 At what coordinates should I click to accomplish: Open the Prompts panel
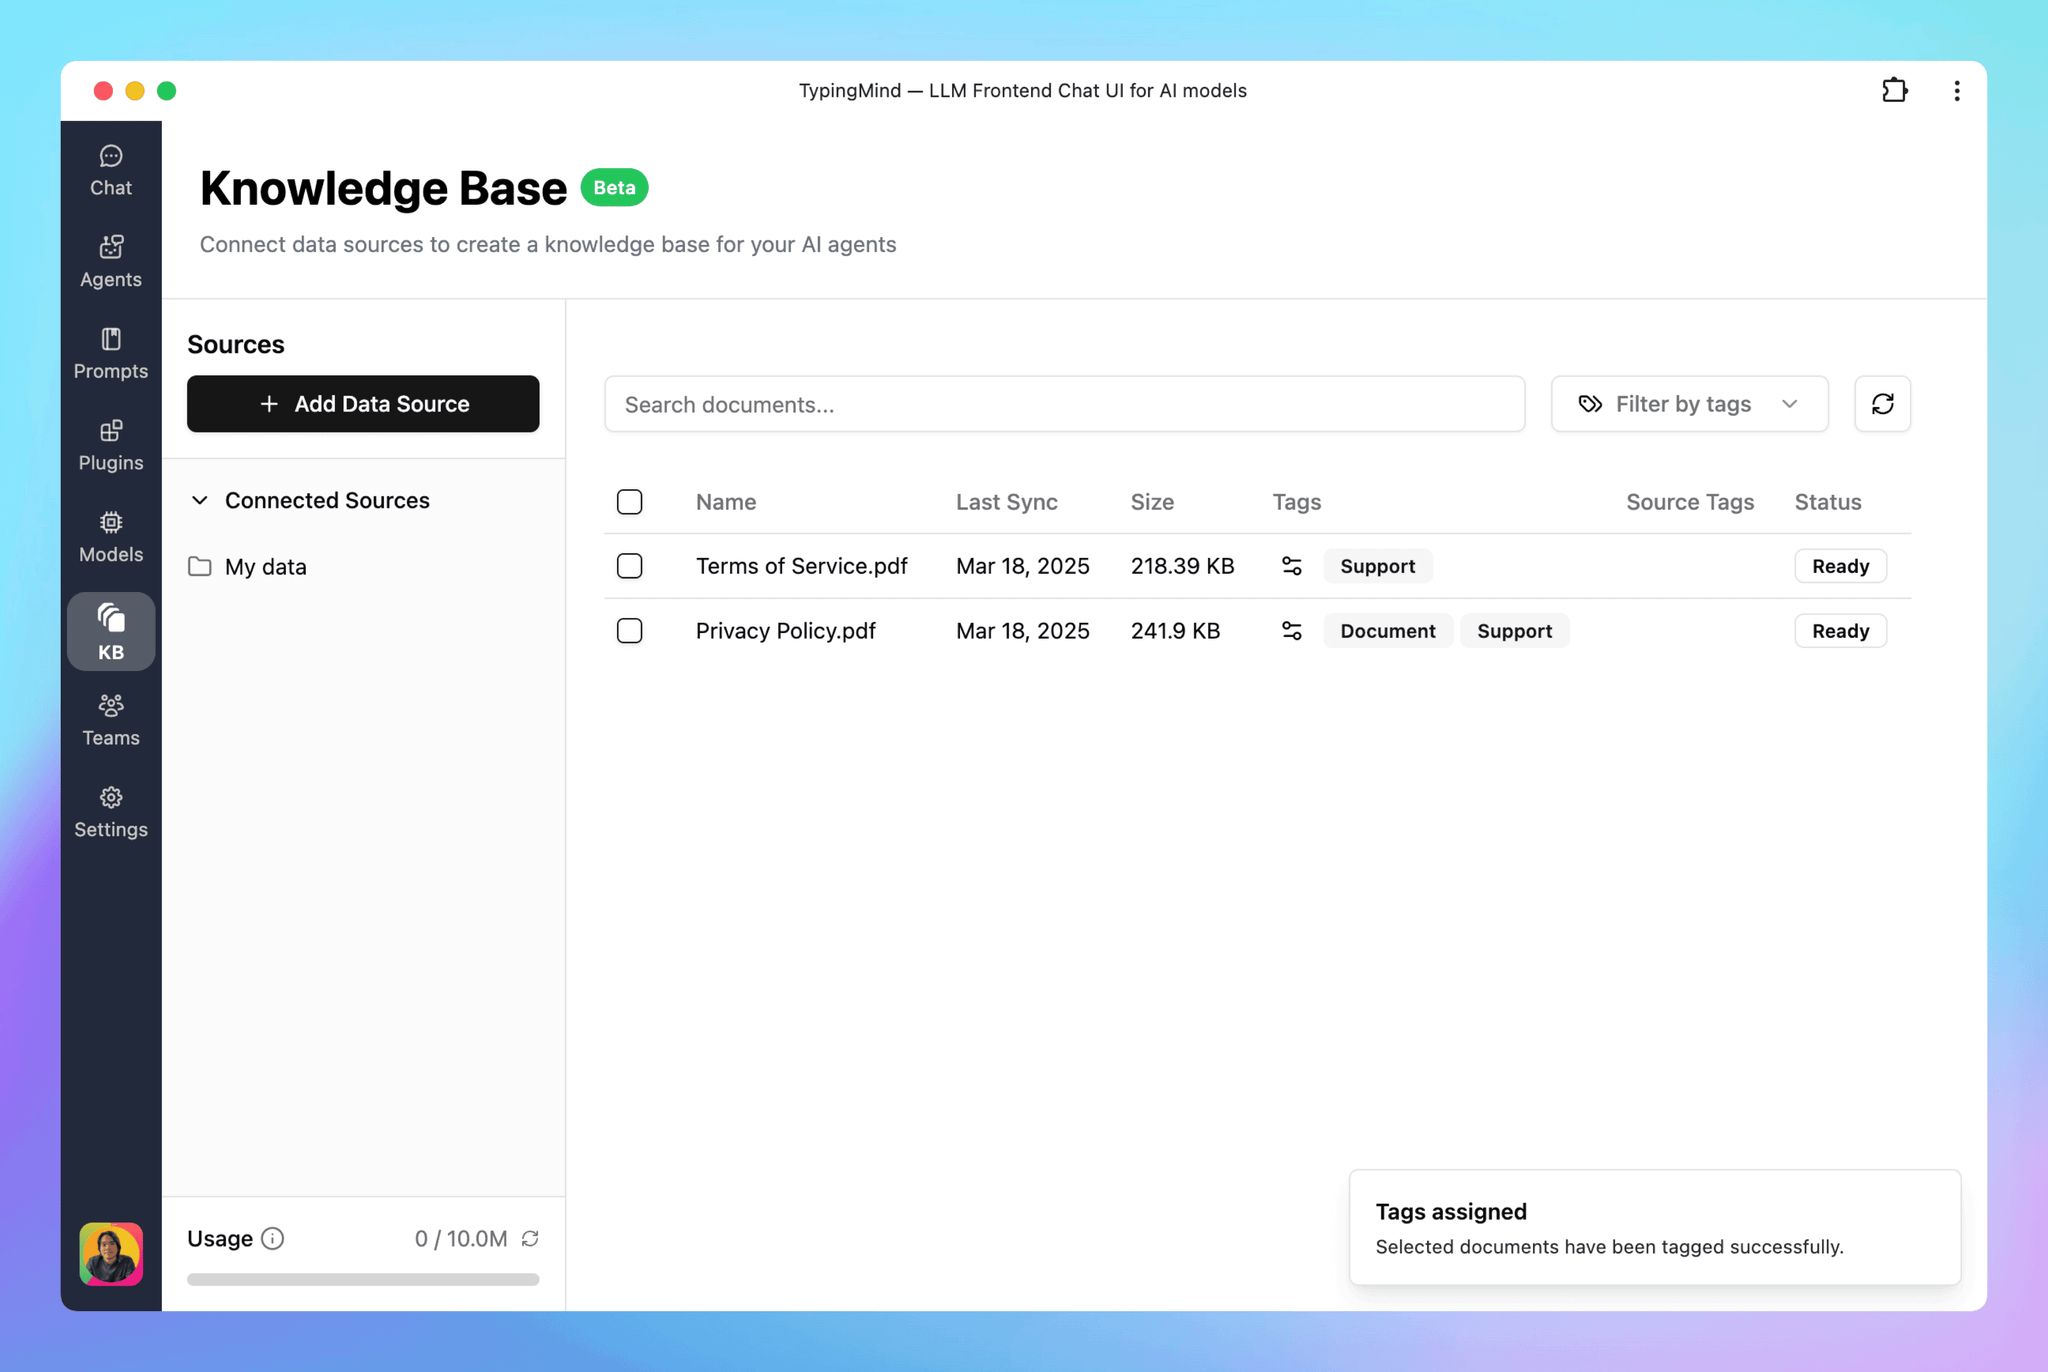pos(110,353)
